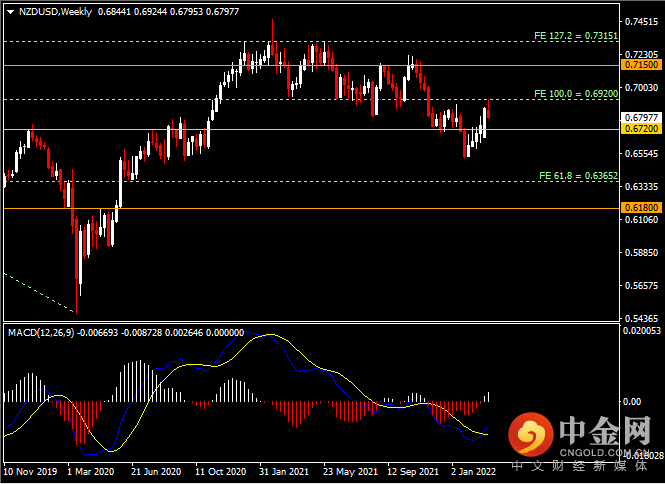665x484 pixels.
Task: Select the FE 127.2 = 0.73151 label
Action: click(x=576, y=36)
